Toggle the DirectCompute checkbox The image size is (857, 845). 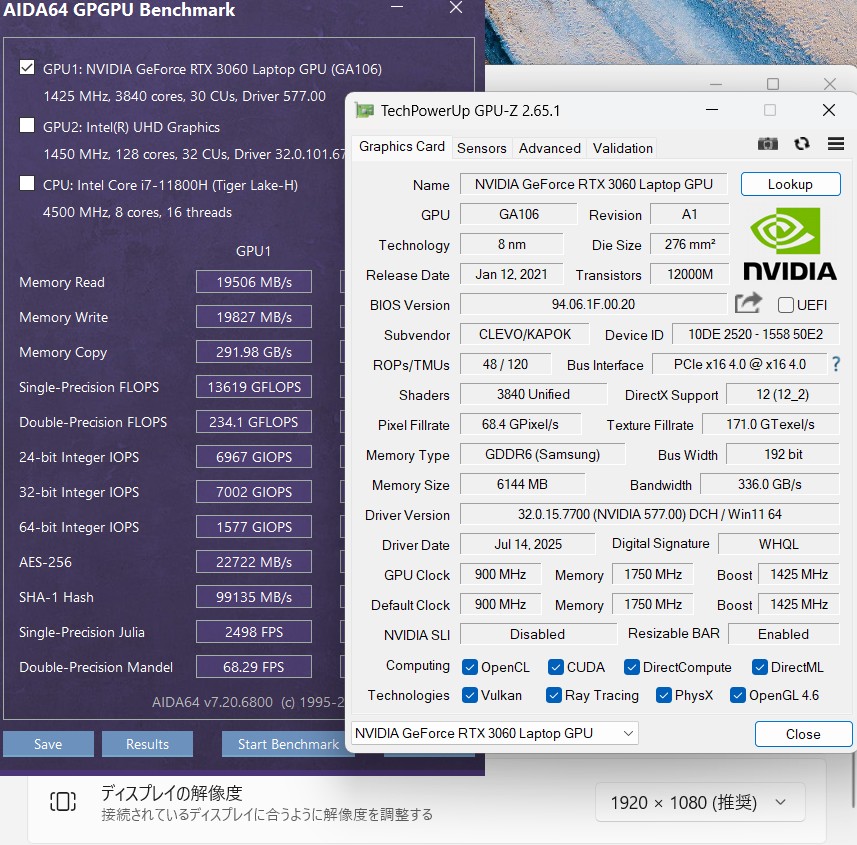point(631,667)
